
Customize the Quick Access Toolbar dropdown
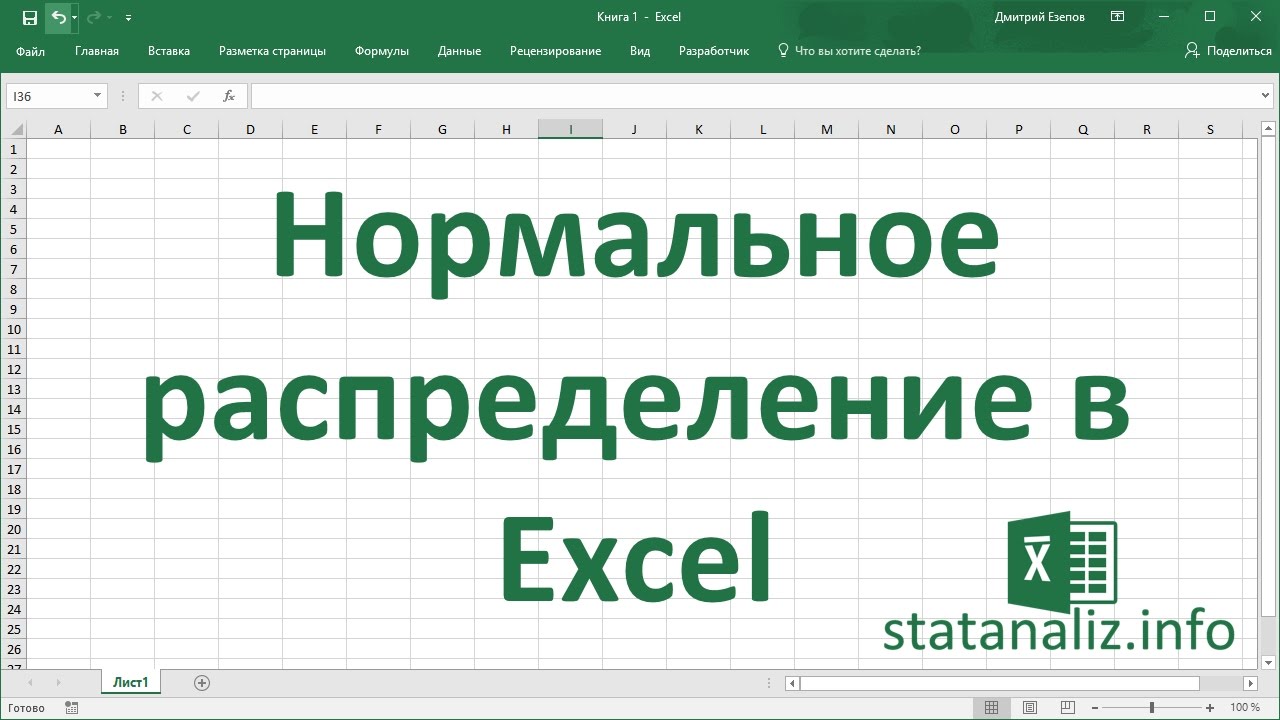point(128,18)
